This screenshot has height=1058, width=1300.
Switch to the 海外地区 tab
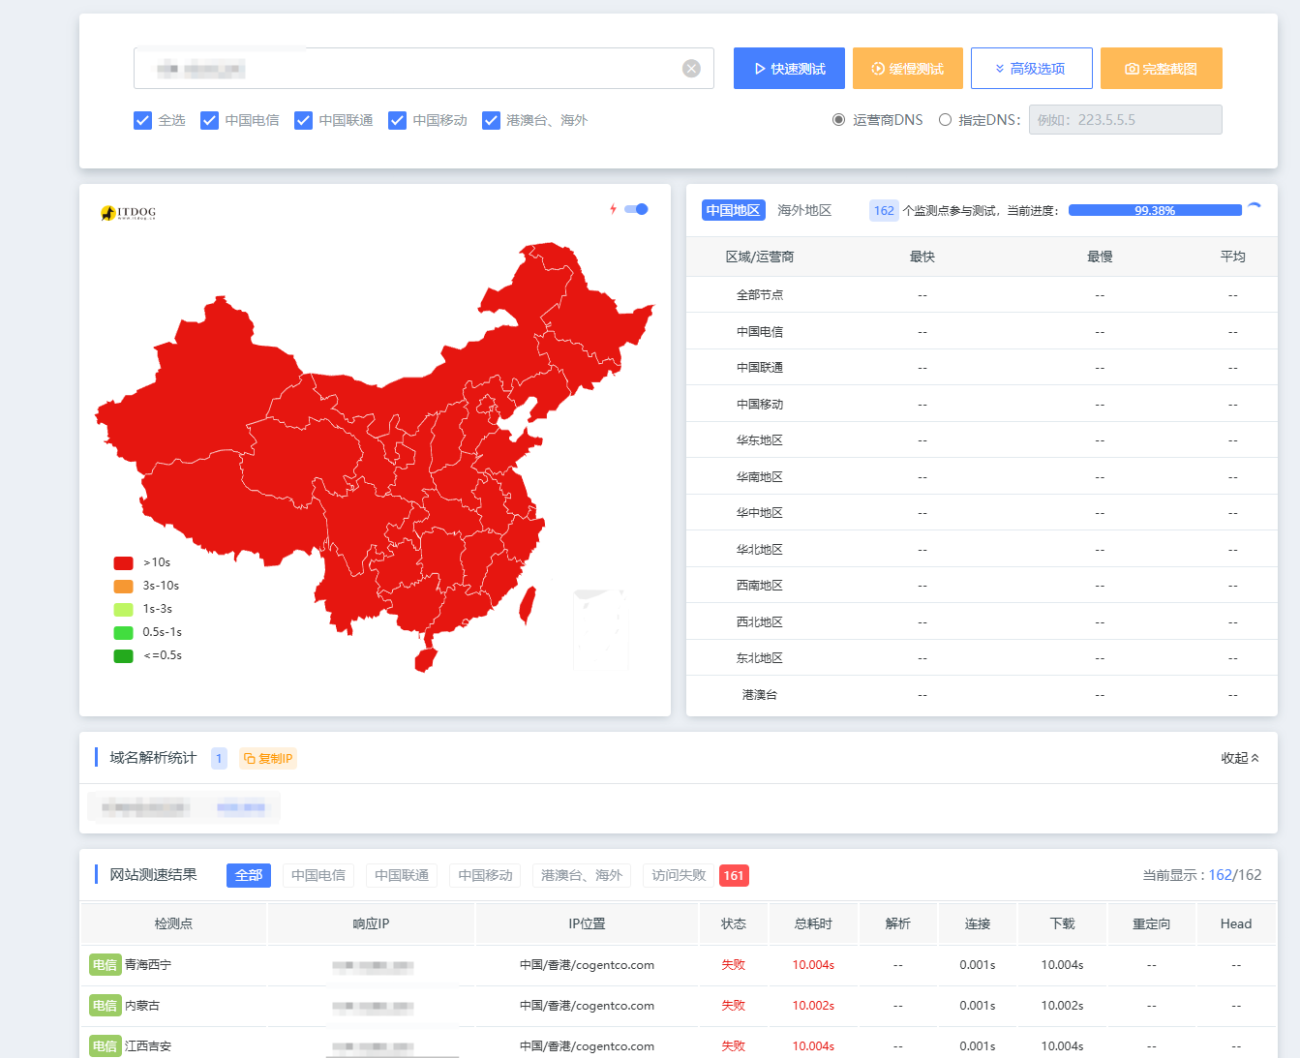(x=804, y=210)
